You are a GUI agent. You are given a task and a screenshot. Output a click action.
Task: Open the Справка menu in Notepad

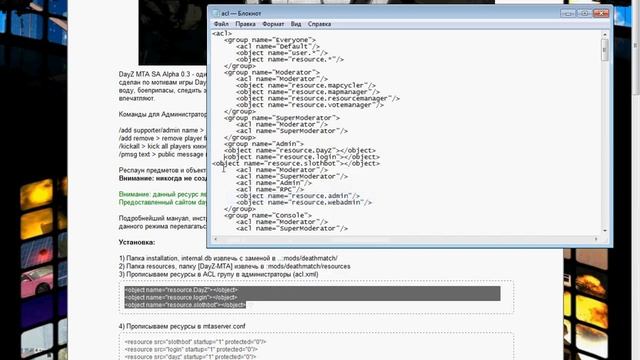[x=319, y=24]
